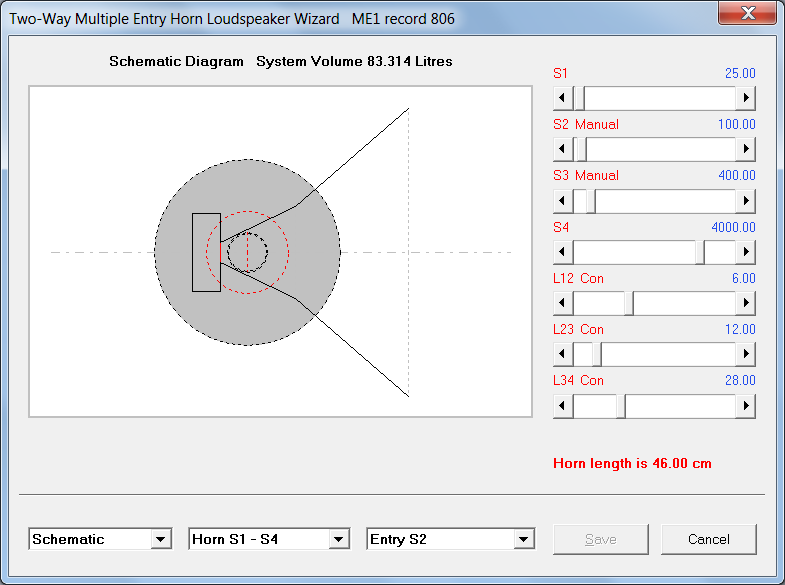Click the S1 value 25.00
Image resolution: width=785 pixels, height=585 pixels.
tap(740, 73)
